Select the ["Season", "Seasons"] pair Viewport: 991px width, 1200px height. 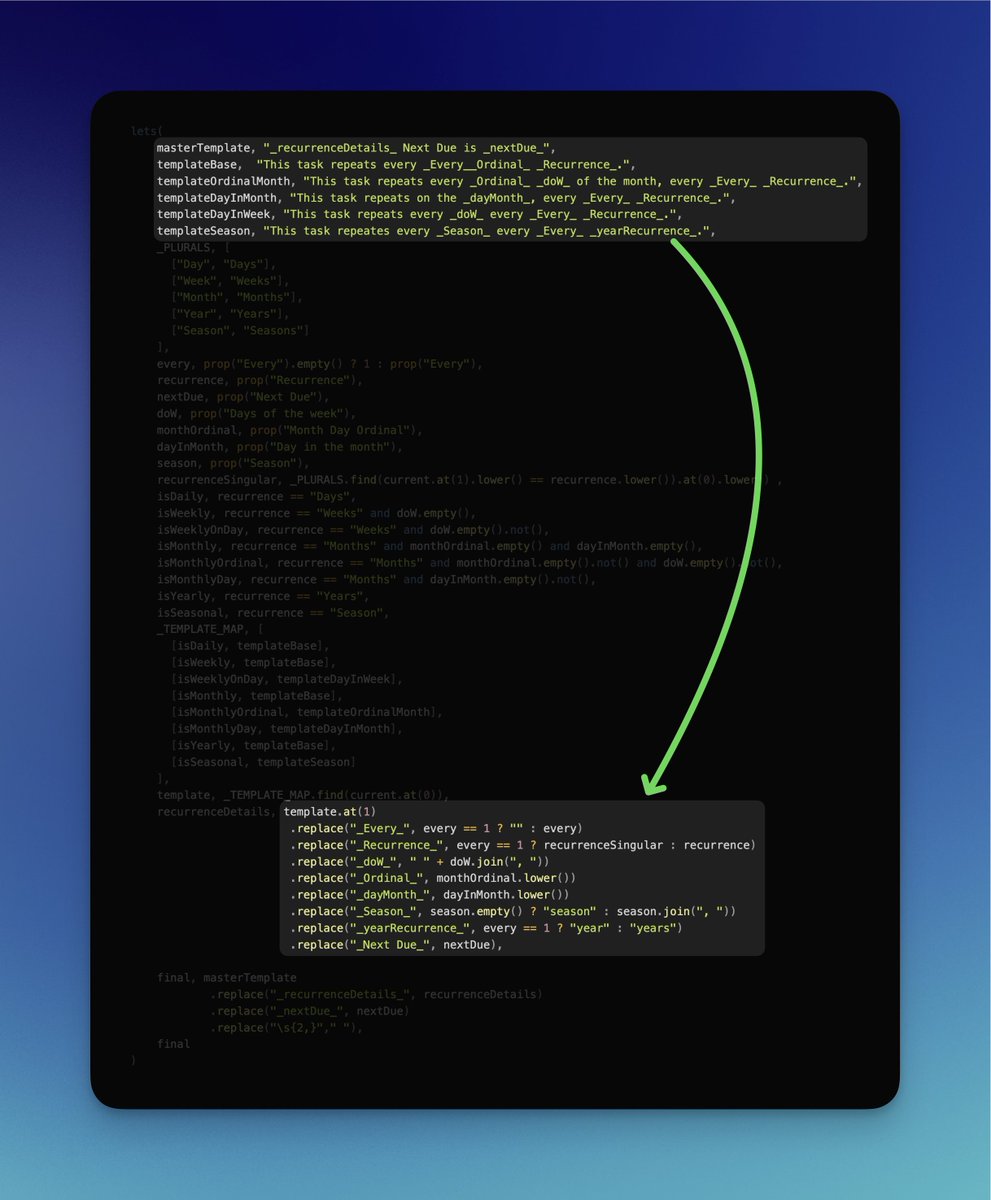(x=240, y=331)
